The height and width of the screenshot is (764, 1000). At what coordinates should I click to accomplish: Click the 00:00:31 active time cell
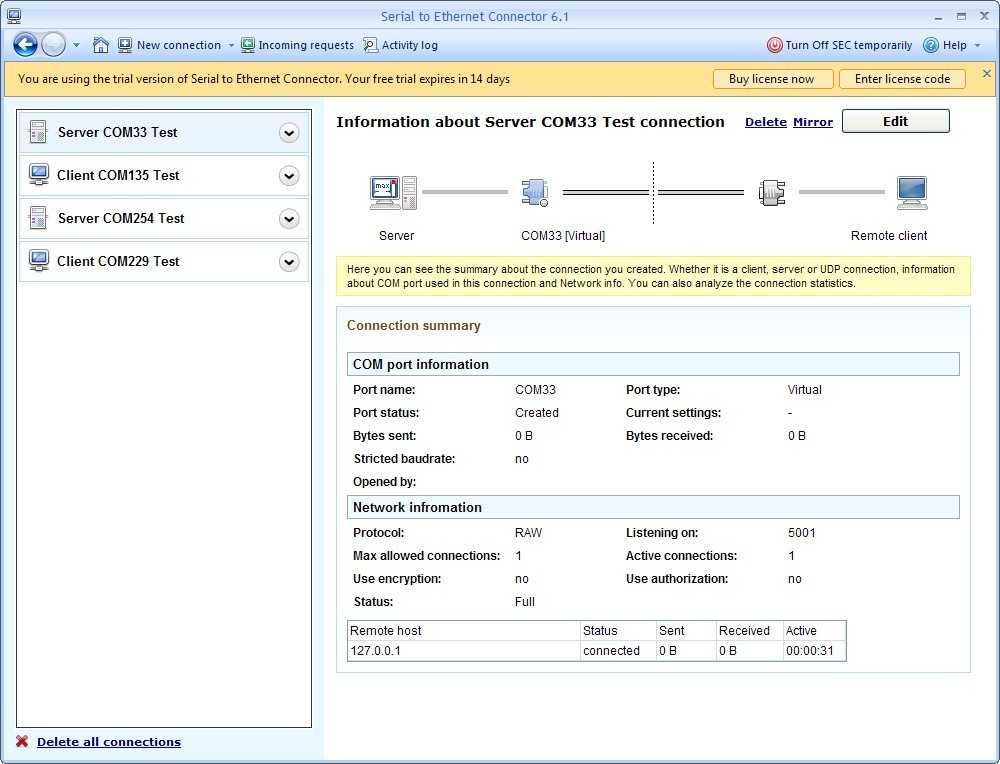pyautogui.click(x=814, y=650)
